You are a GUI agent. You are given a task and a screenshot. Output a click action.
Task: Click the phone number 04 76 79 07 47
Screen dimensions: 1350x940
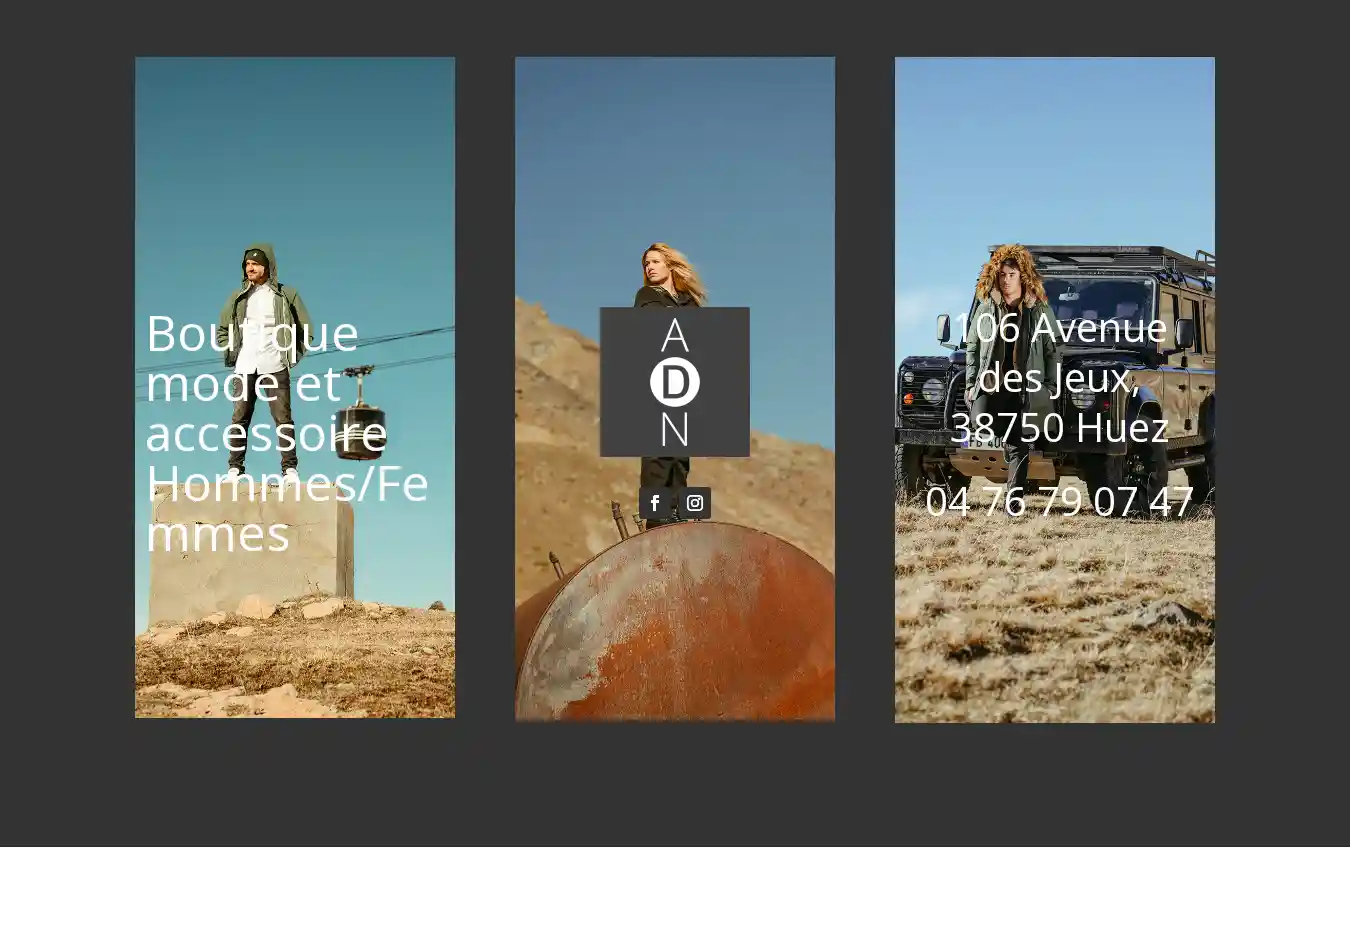(1059, 501)
